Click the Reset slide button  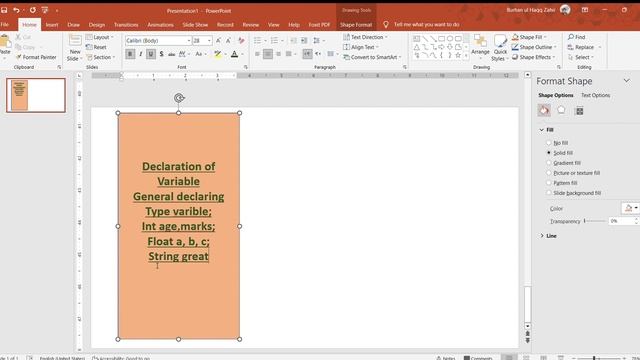(96, 47)
